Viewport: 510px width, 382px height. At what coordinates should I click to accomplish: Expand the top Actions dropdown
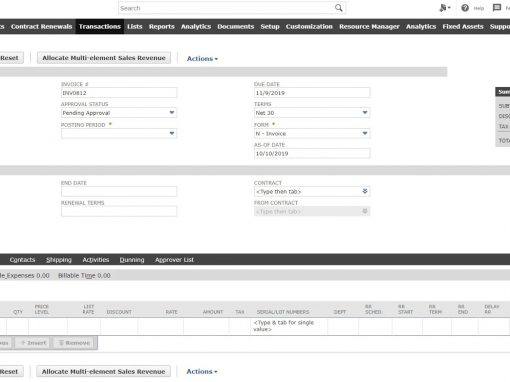[x=202, y=58]
